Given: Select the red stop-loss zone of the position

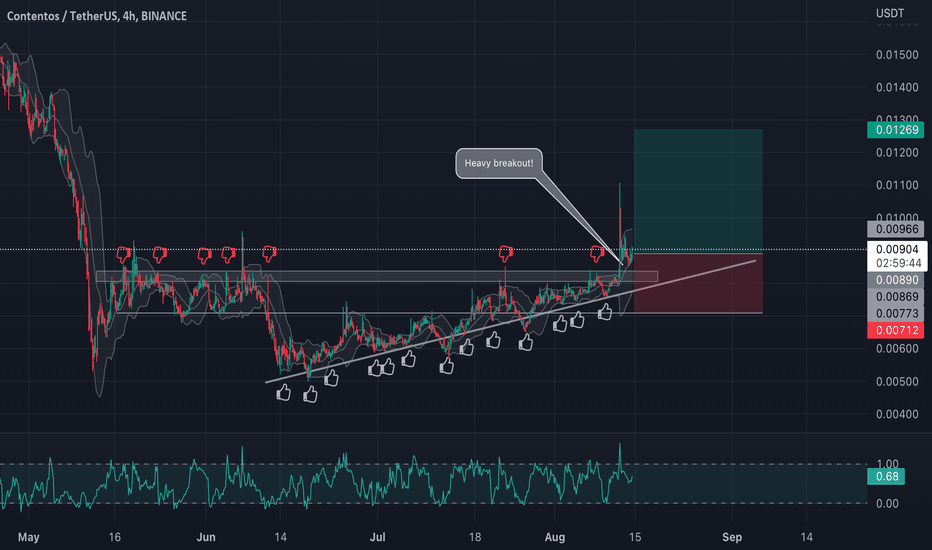Looking at the screenshot, I should 698,284.
